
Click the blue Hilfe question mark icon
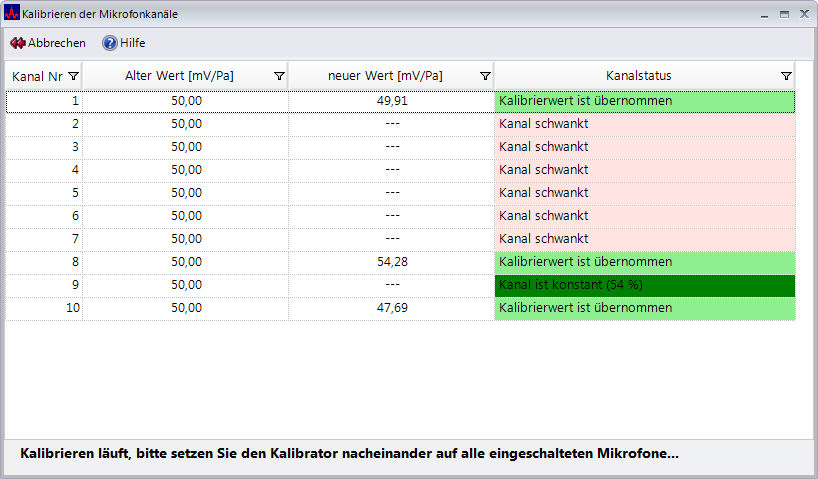tap(109, 43)
